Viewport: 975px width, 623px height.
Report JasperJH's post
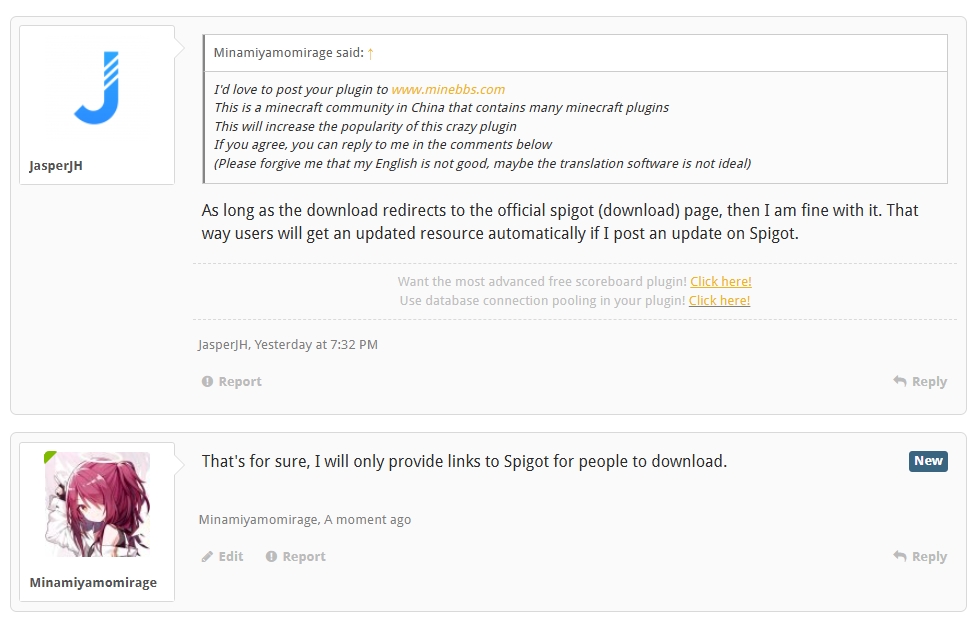(232, 382)
